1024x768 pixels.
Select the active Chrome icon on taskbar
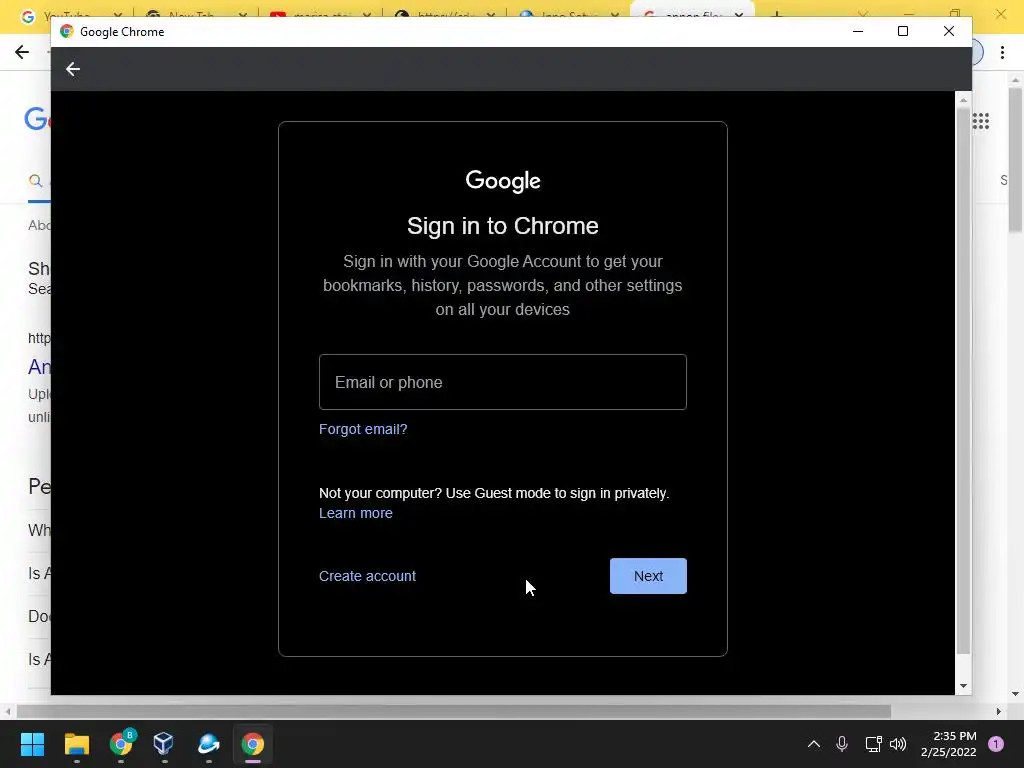[x=253, y=744]
